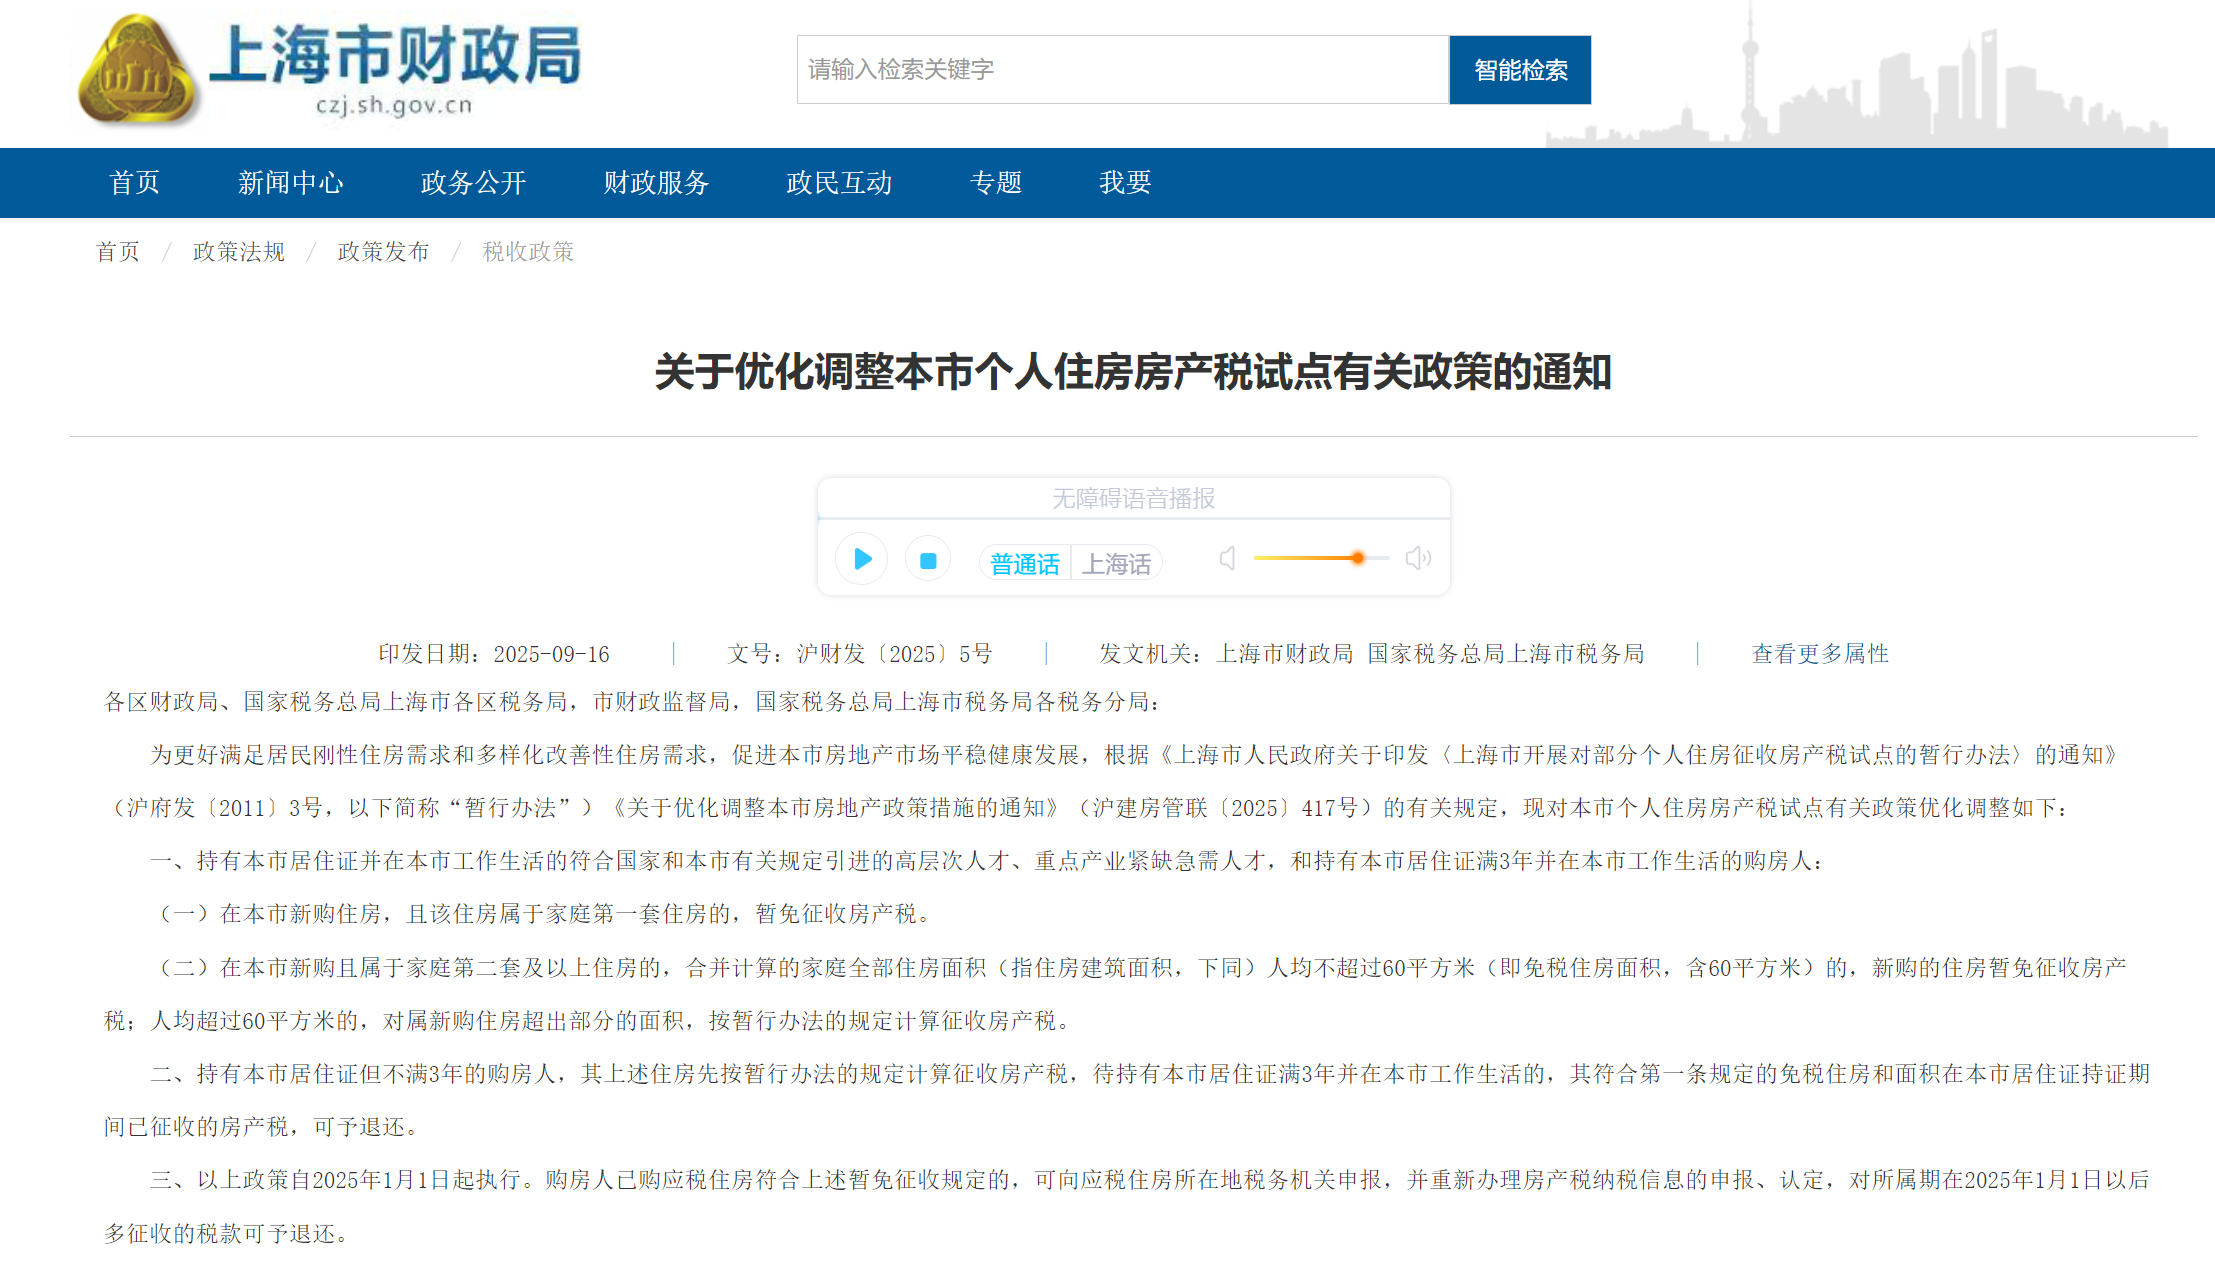Open the 首页 navigation menu item
2215x1282 pixels.
[134, 183]
